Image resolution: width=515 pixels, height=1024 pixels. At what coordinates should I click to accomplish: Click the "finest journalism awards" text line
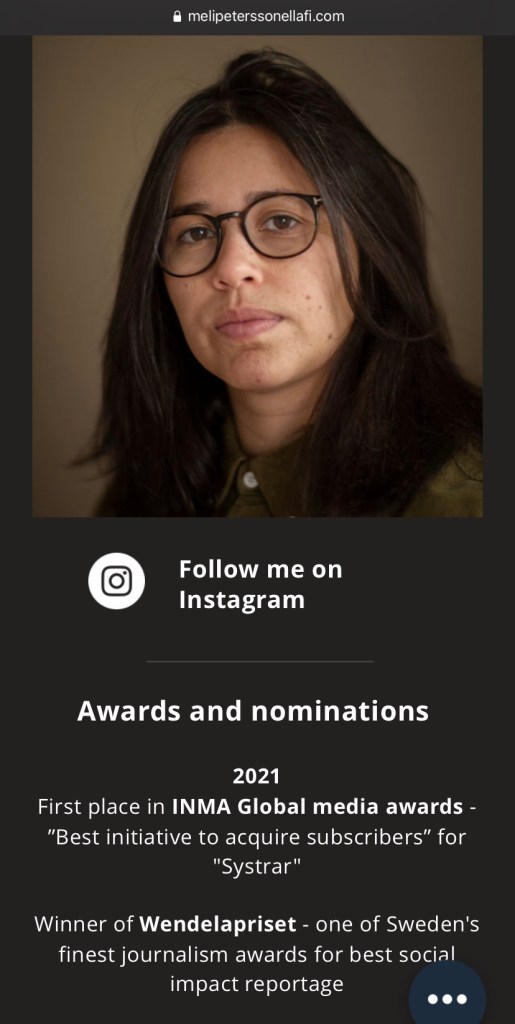pyautogui.click(x=257, y=955)
